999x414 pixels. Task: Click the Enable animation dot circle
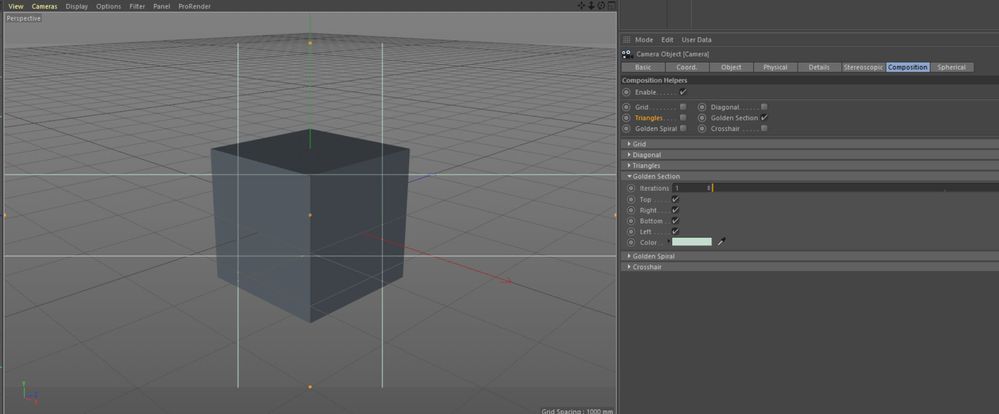(626, 92)
